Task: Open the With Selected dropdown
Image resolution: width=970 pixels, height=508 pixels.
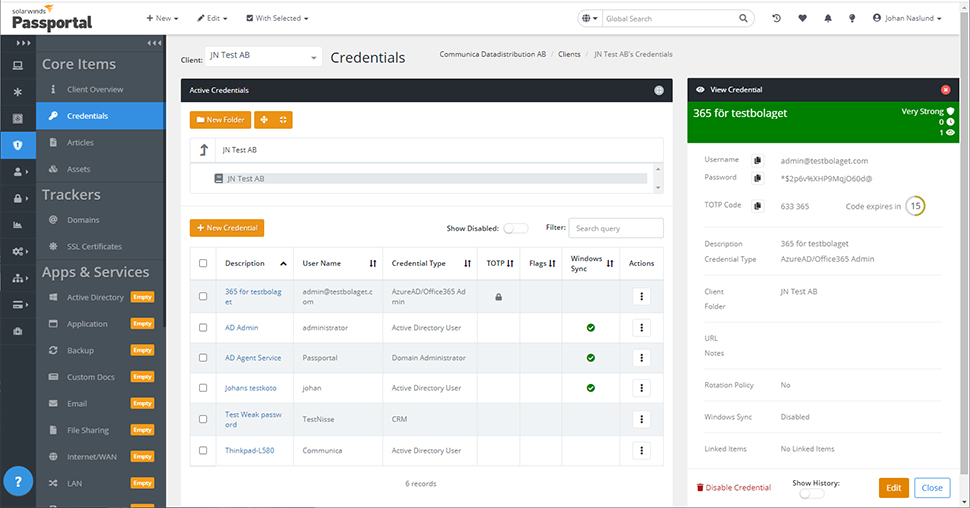Action: coord(277,19)
